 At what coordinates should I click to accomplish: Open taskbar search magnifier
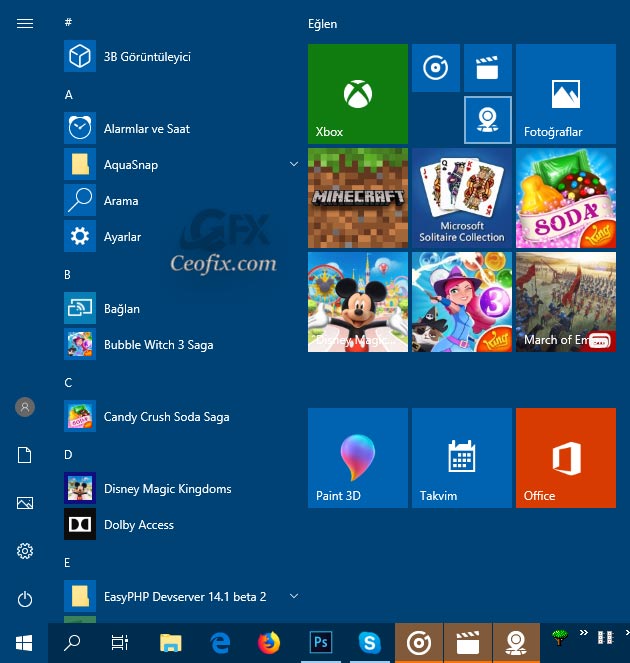point(72,643)
